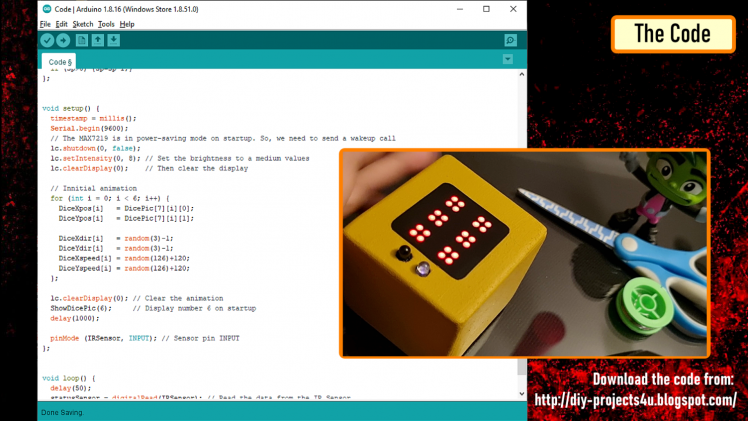Click the '// Innitial animation' comment
Image resolution: width=748 pixels, height=421 pixels.
94,188
